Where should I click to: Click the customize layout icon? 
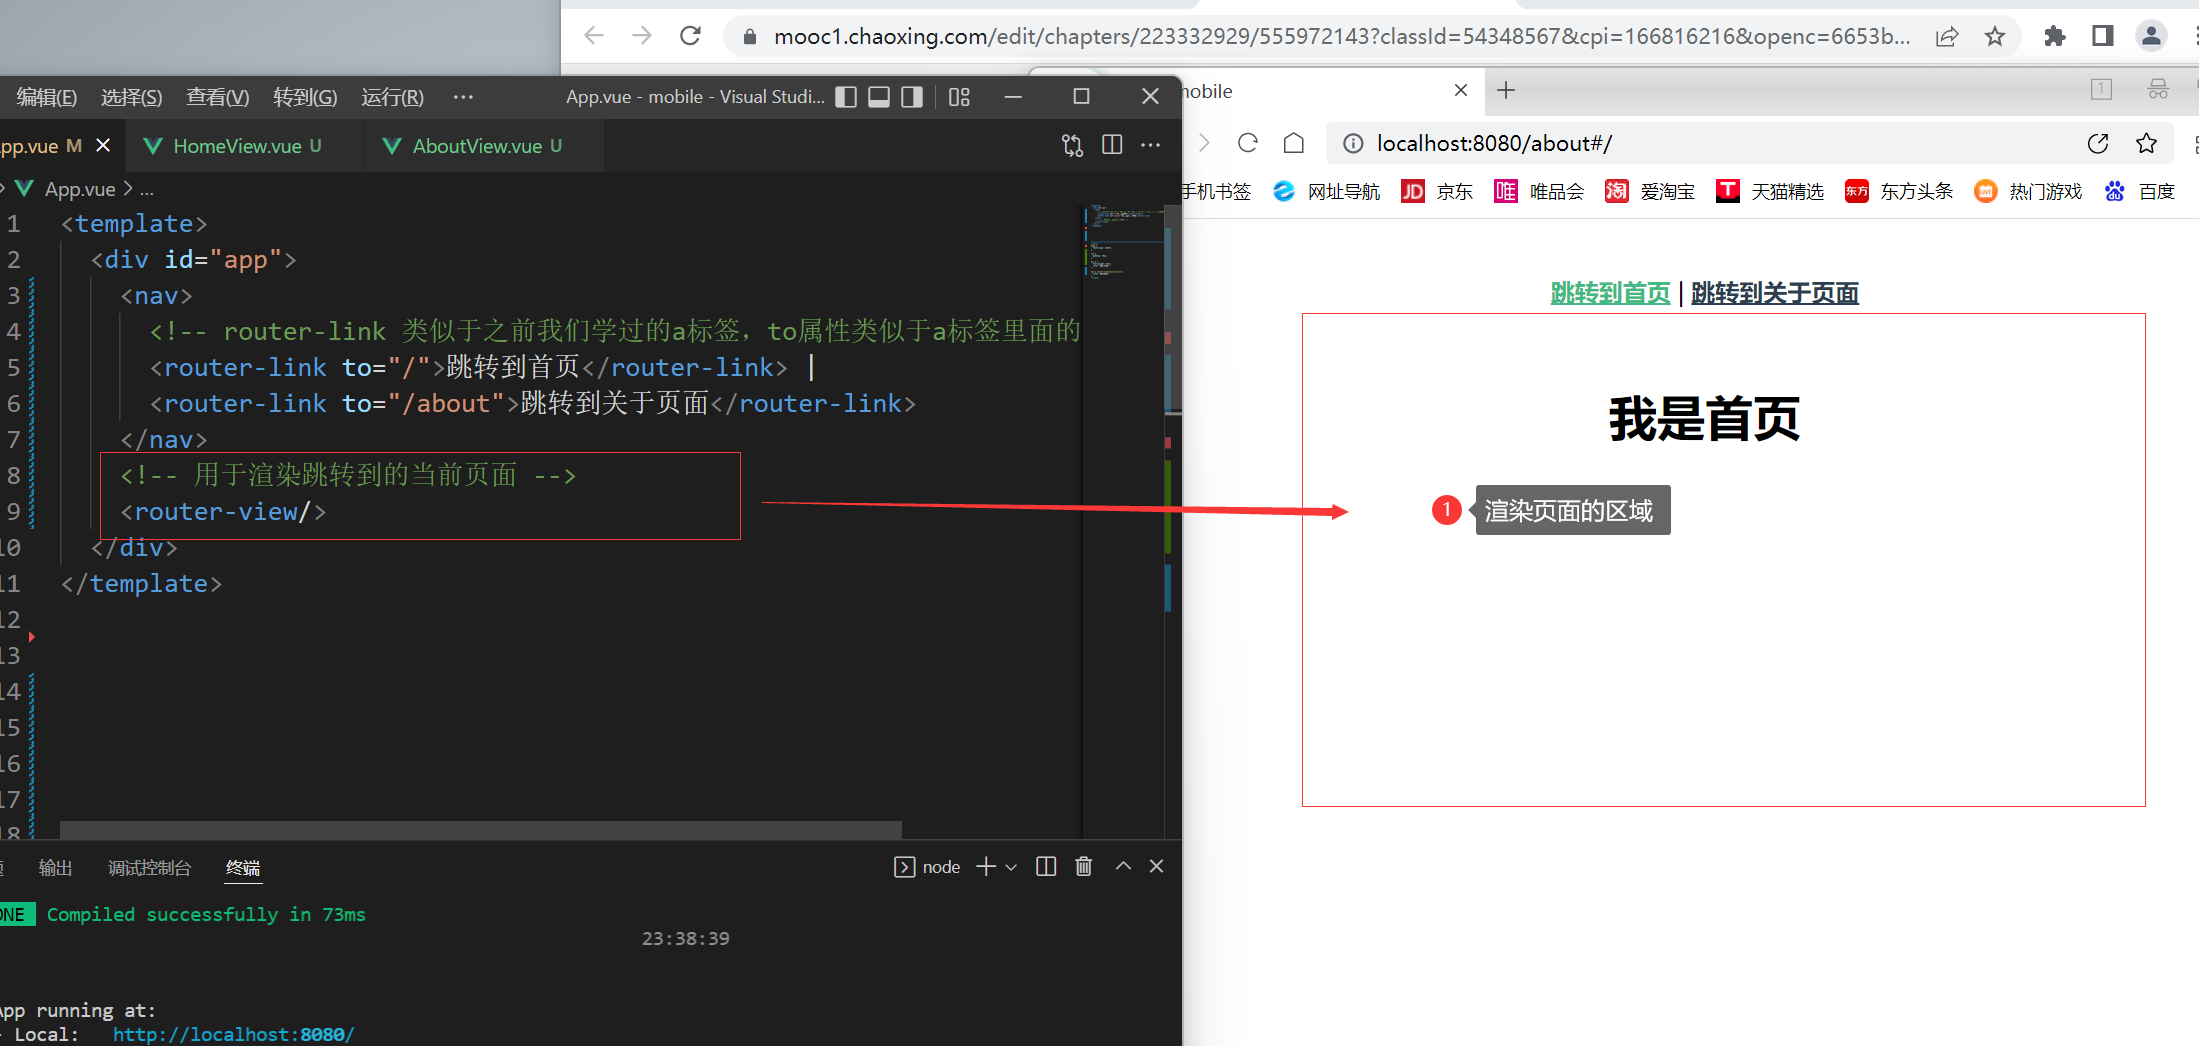(x=959, y=97)
